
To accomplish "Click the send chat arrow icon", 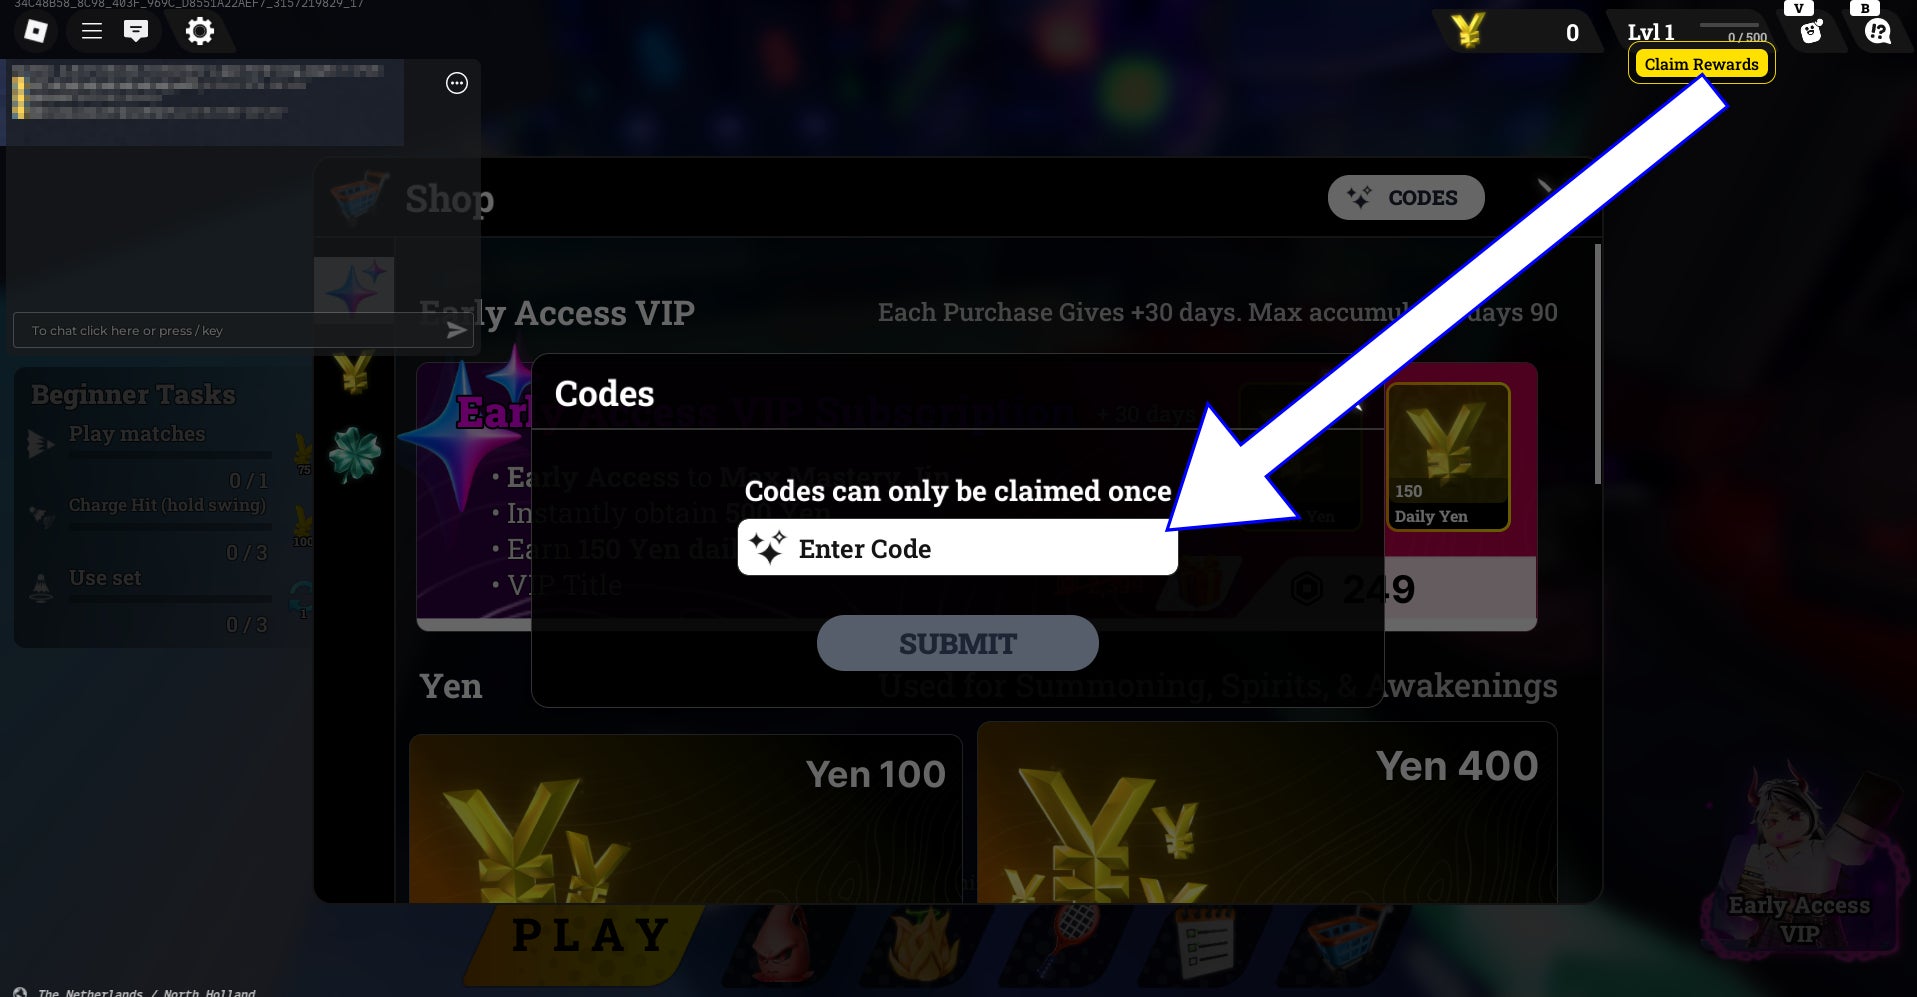I will pyautogui.click(x=456, y=330).
